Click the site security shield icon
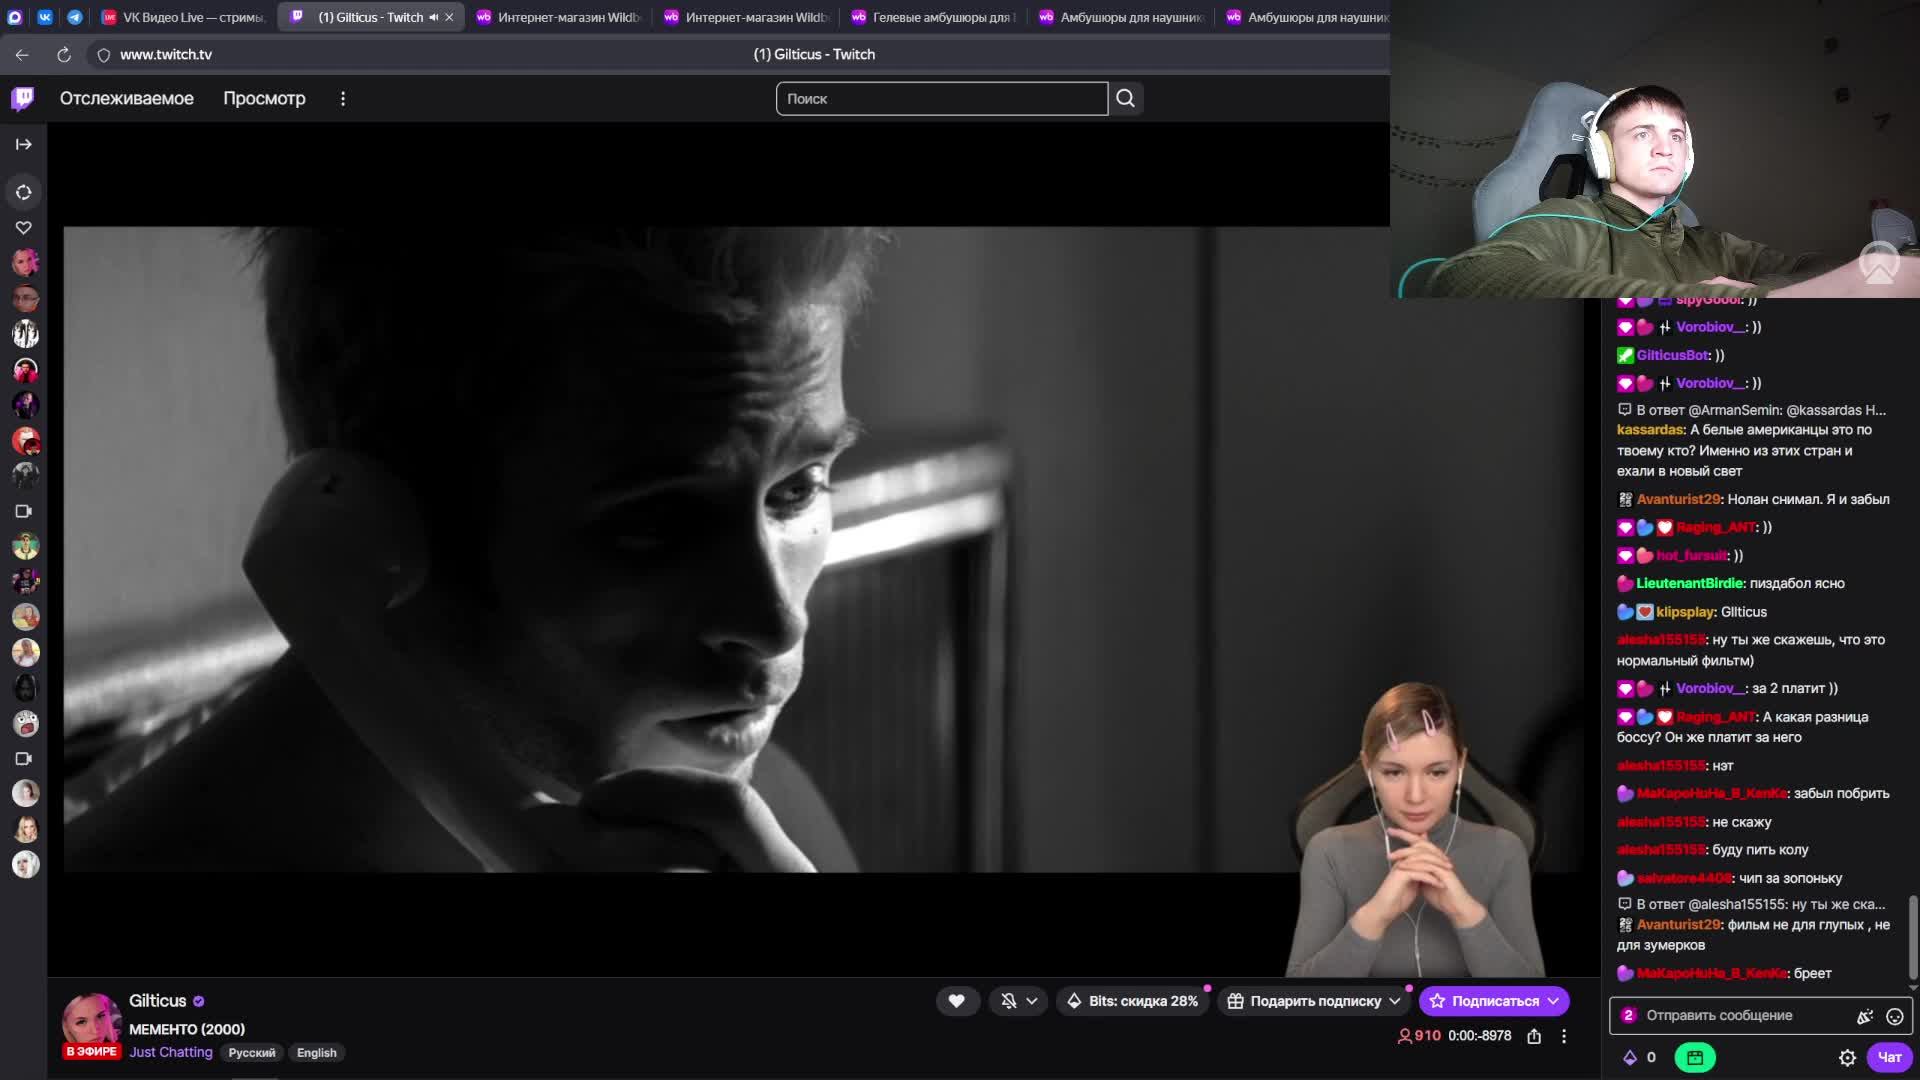 click(x=103, y=55)
